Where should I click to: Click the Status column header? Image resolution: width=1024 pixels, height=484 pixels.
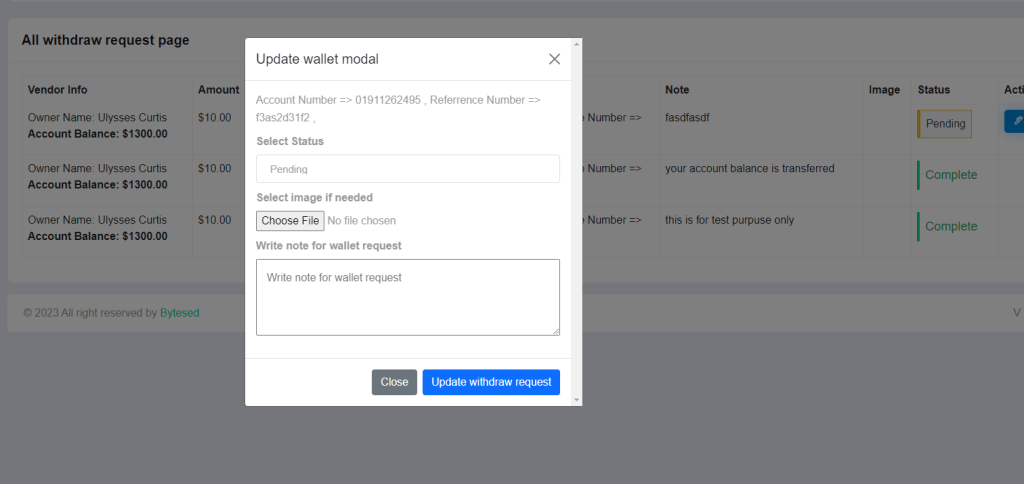(934, 90)
